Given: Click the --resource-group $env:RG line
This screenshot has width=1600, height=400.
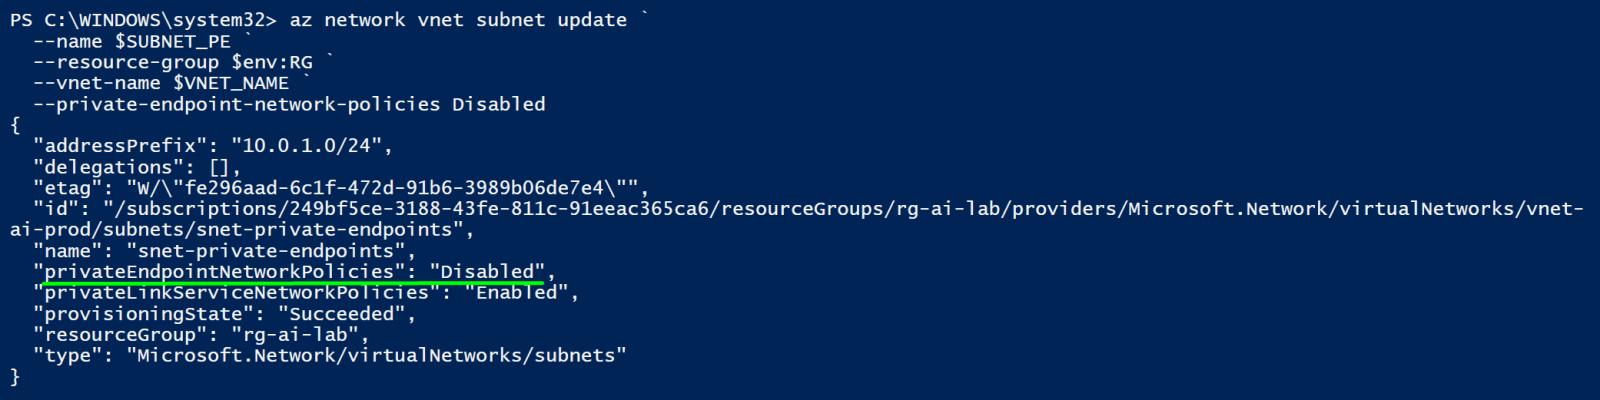Looking at the screenshot, I should (173, 62).
